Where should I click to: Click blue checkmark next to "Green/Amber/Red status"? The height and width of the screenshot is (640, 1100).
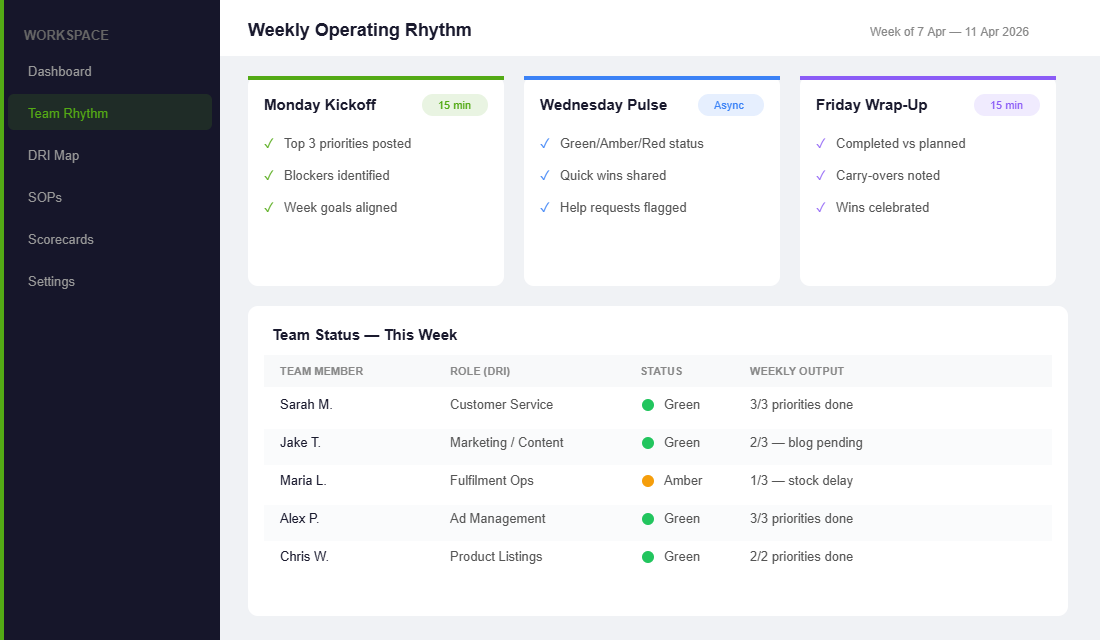[544, 143]
